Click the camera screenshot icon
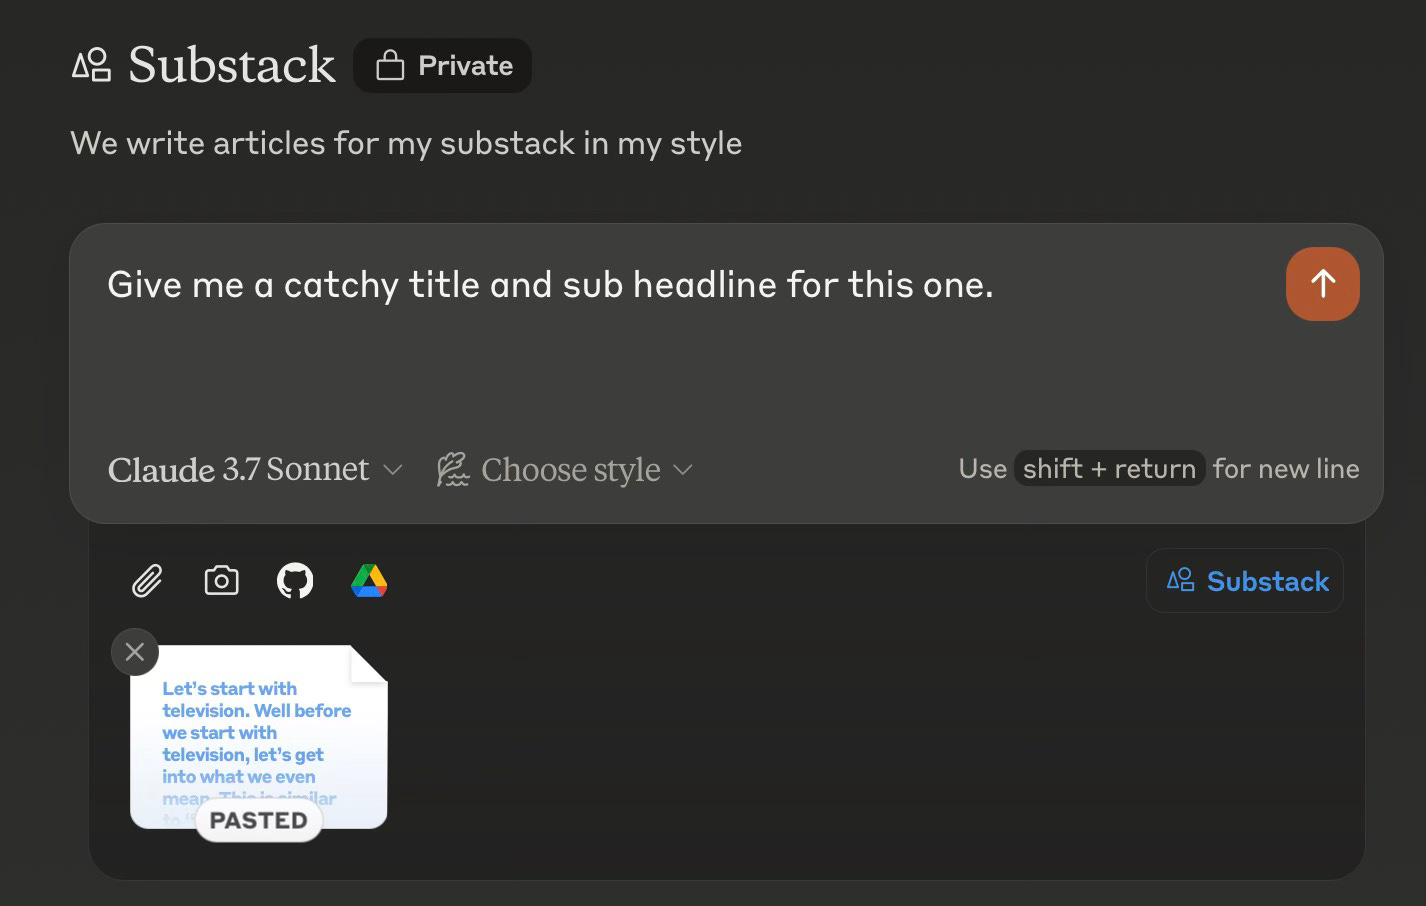The image size is (1426, 906). (221, 580)
